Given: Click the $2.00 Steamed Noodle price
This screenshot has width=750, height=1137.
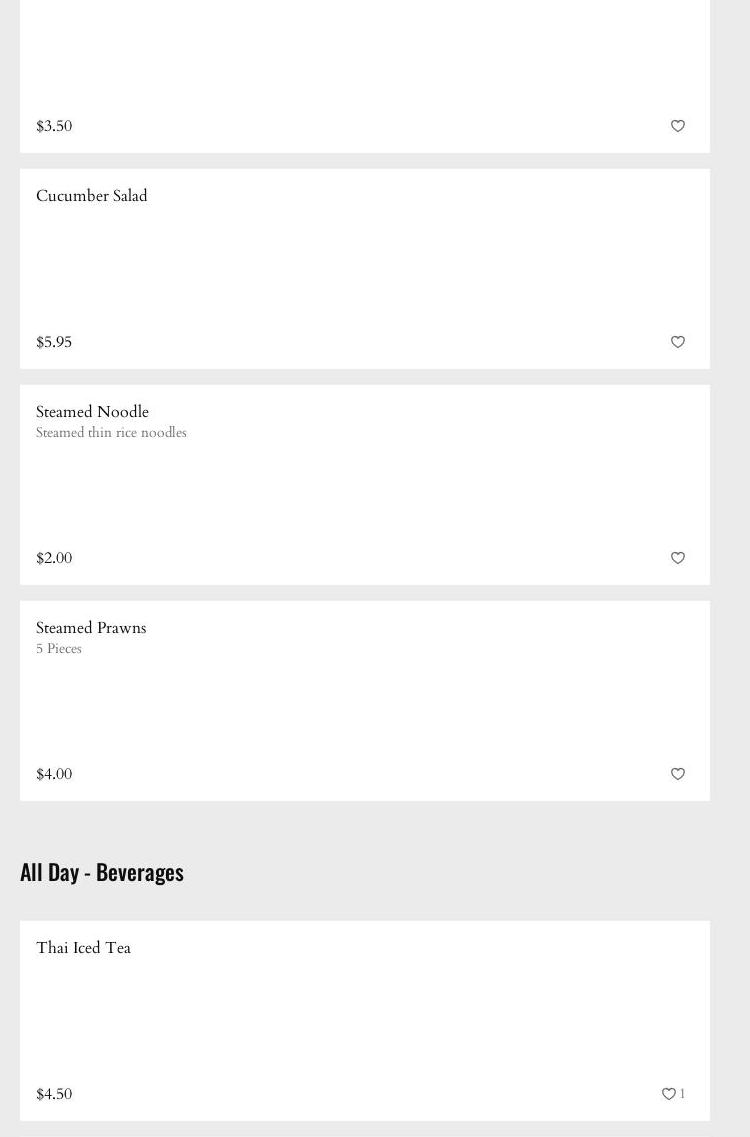Looking at the screenshot, I should point(54,558).
